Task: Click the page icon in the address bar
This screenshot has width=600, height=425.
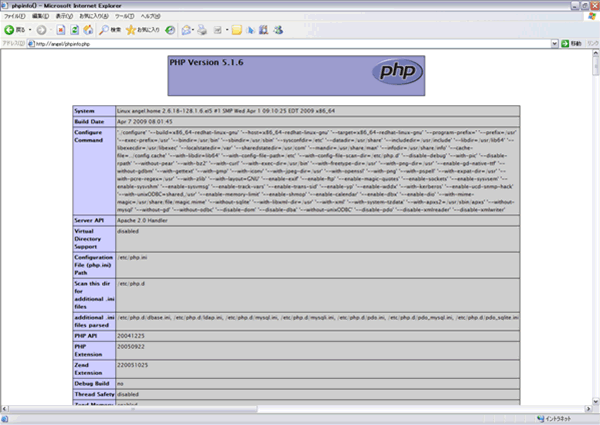Action: point(31,44)
